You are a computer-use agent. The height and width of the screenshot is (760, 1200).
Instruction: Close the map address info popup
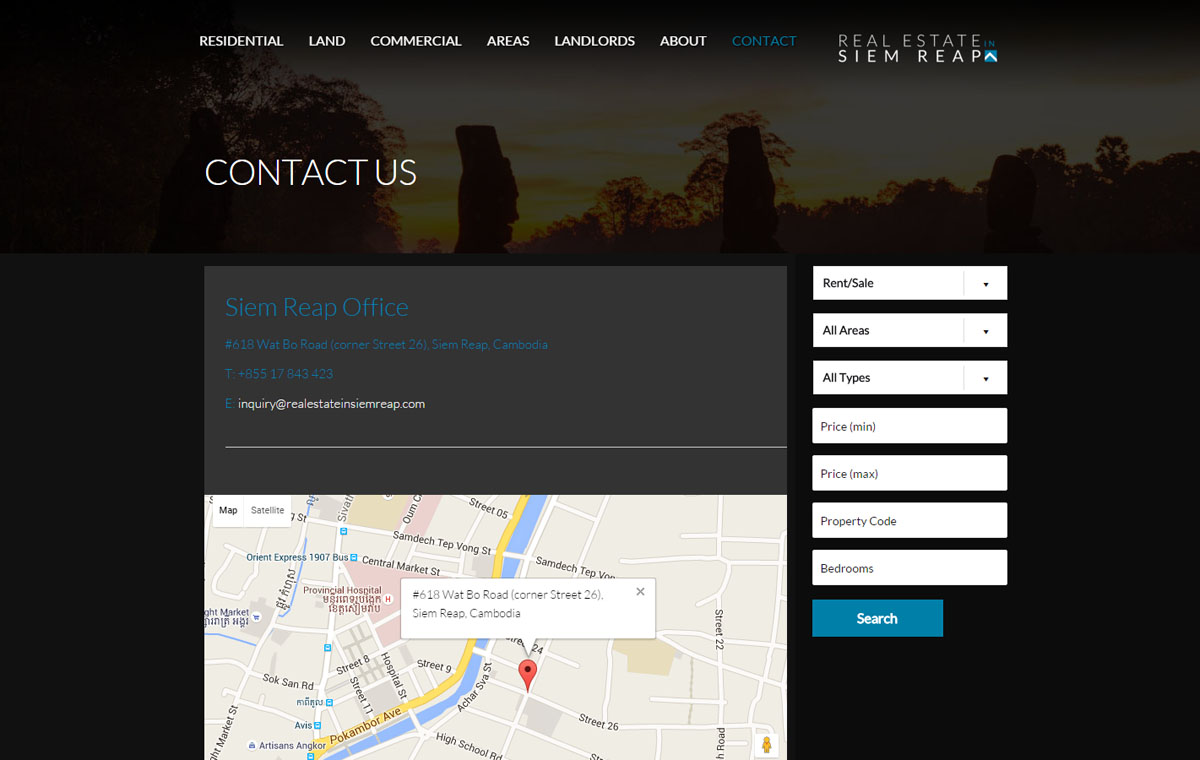point(640,592)
